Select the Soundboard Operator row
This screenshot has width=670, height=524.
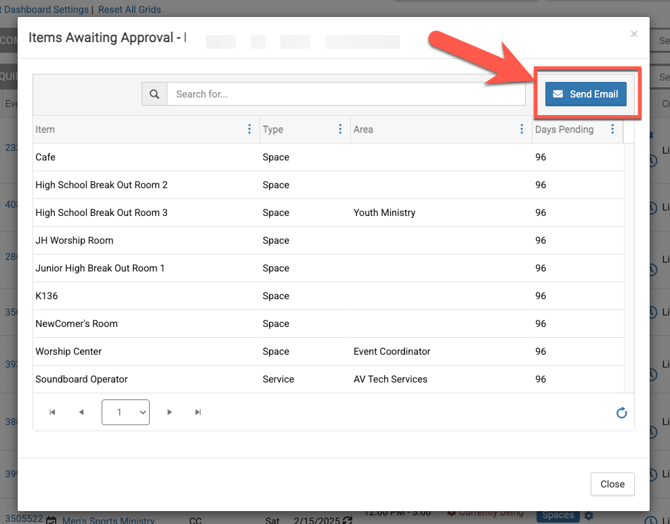click(81, 379)
